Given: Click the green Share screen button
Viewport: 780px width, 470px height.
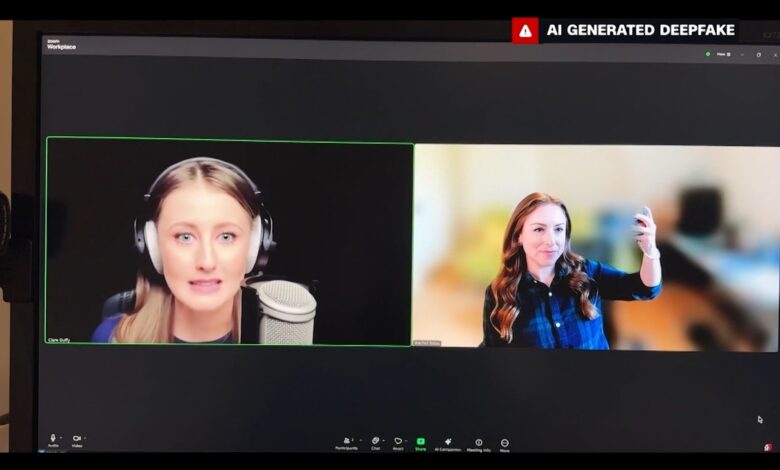Looking at the screenshot, I should pos(421,442).
